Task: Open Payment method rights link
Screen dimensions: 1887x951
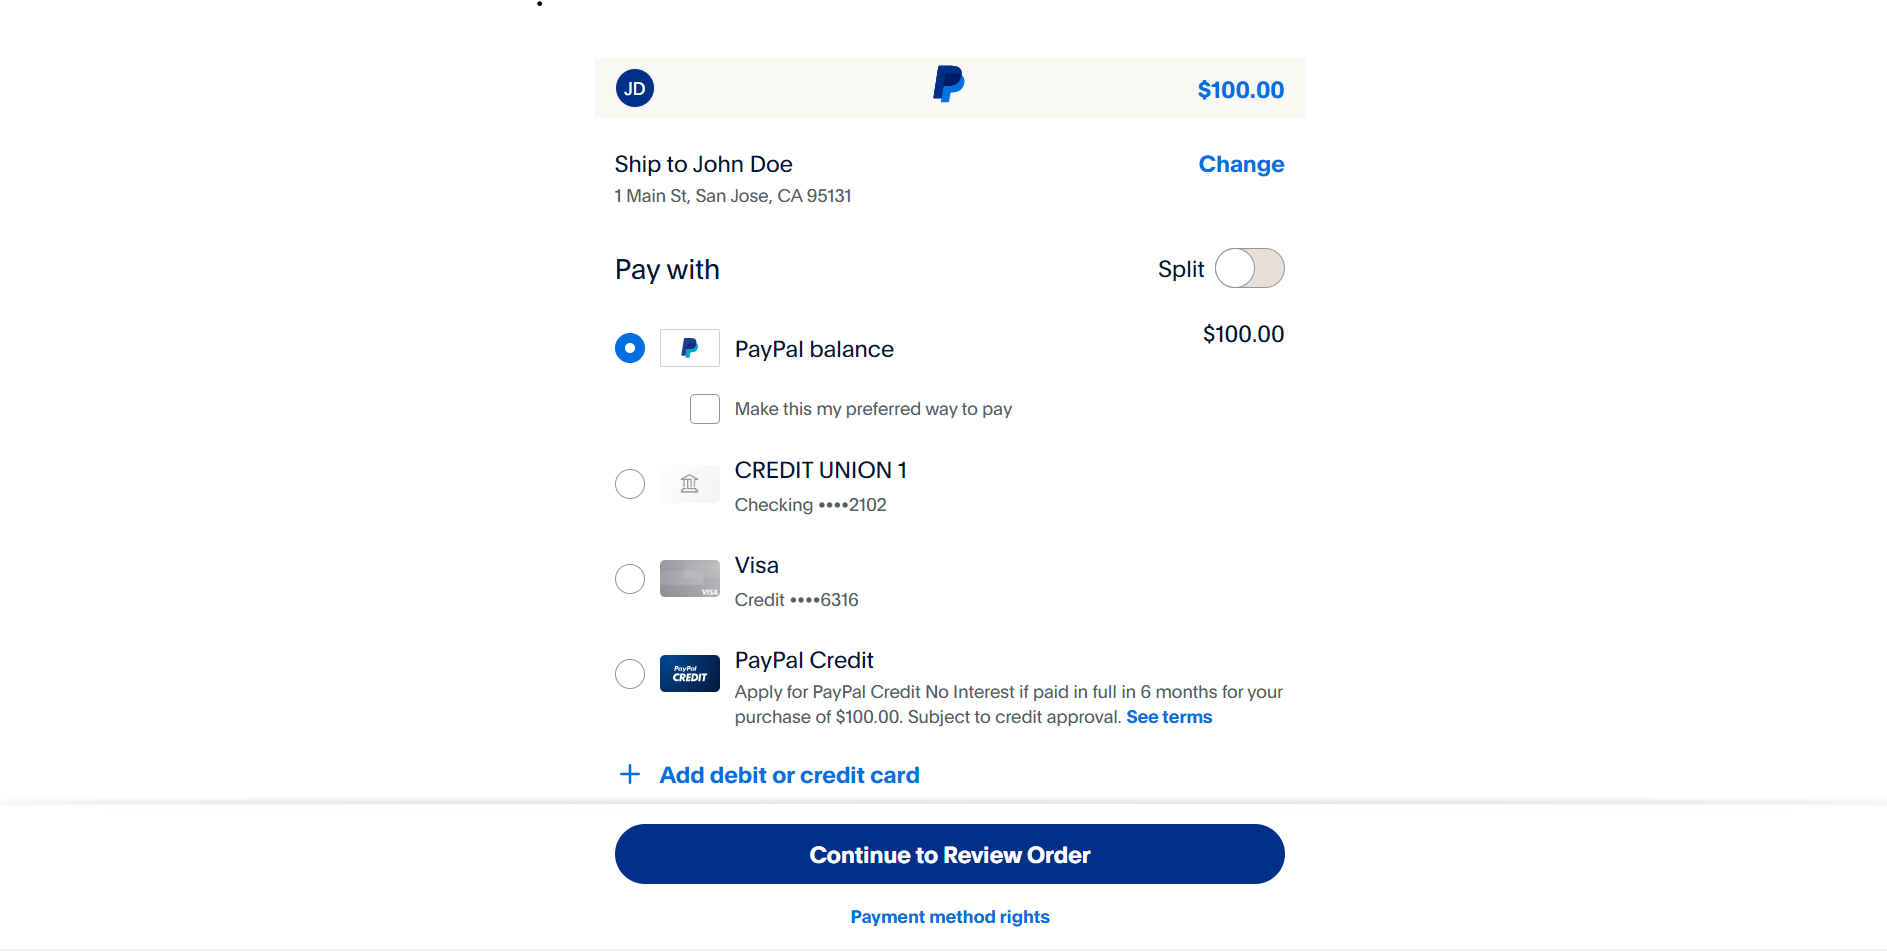Action: pyautogui.click(x=950, y=917)
